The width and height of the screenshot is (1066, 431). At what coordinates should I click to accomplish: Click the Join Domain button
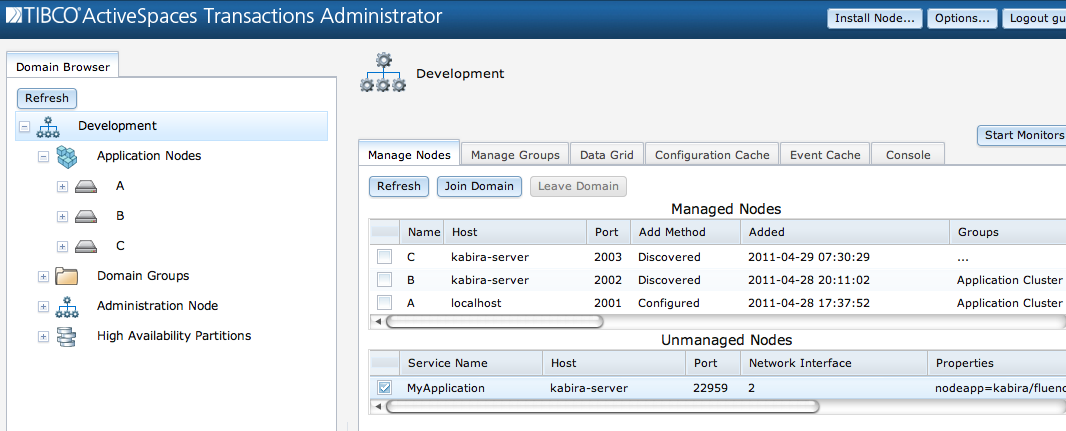click(x=479, y=186)
